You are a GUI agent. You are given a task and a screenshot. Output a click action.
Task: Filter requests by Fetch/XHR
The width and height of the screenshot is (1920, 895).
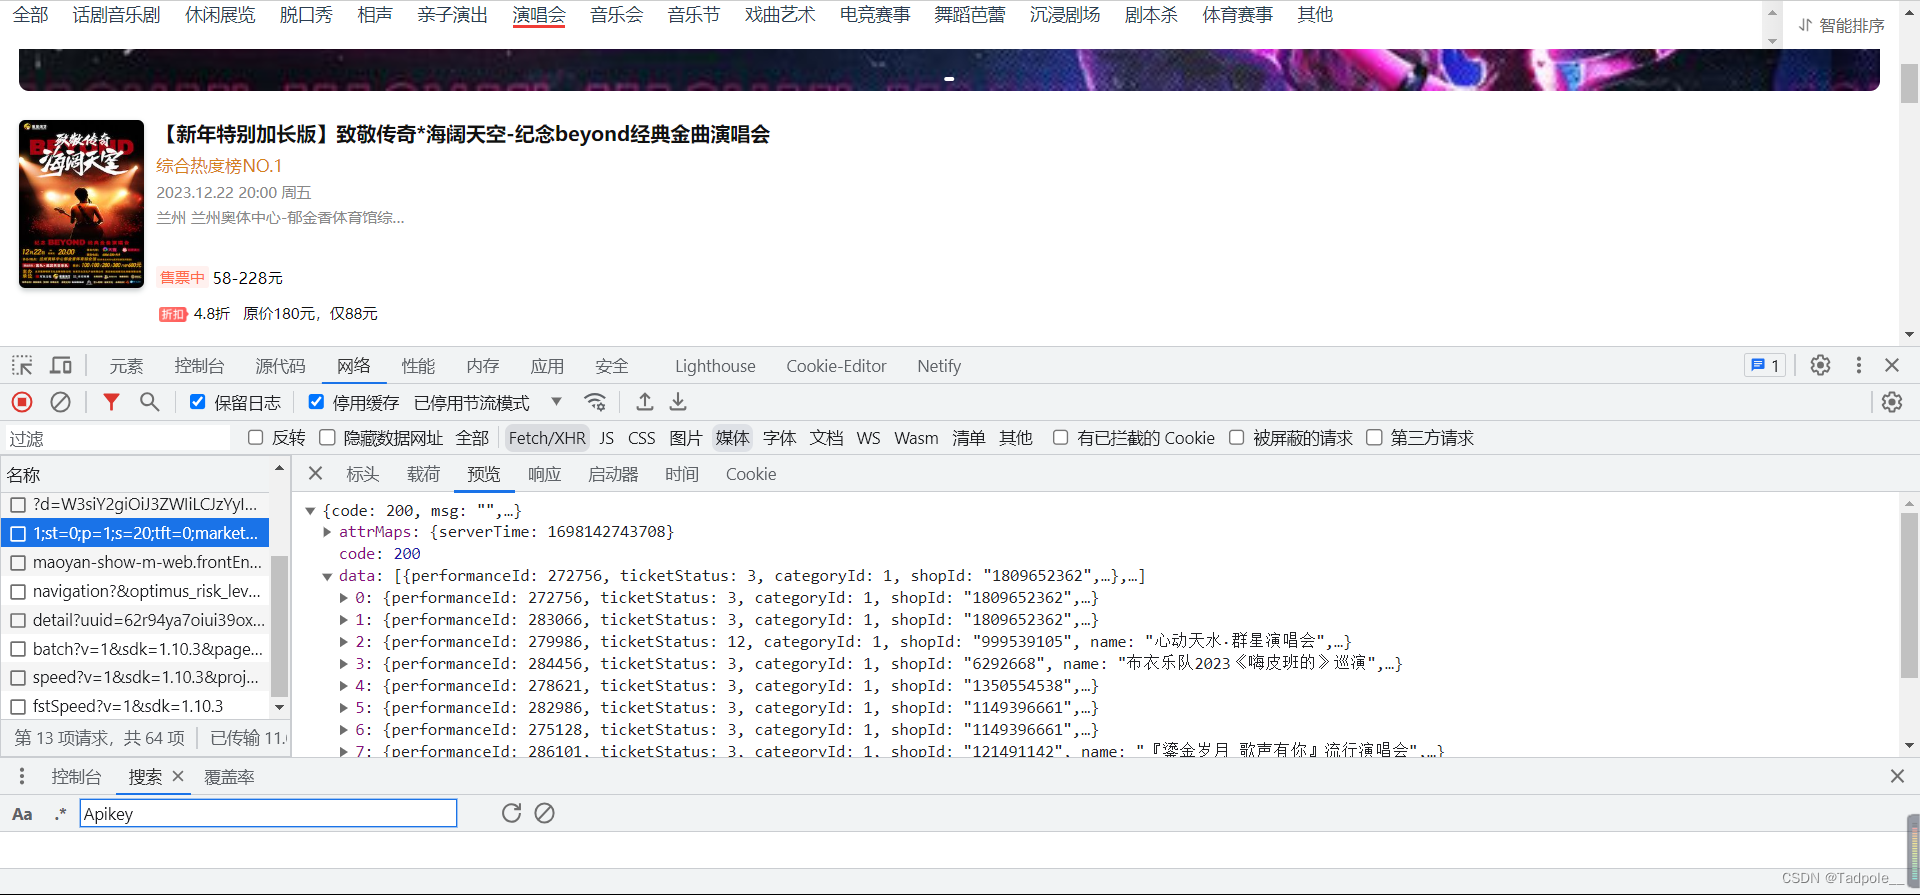click(547, 438)
